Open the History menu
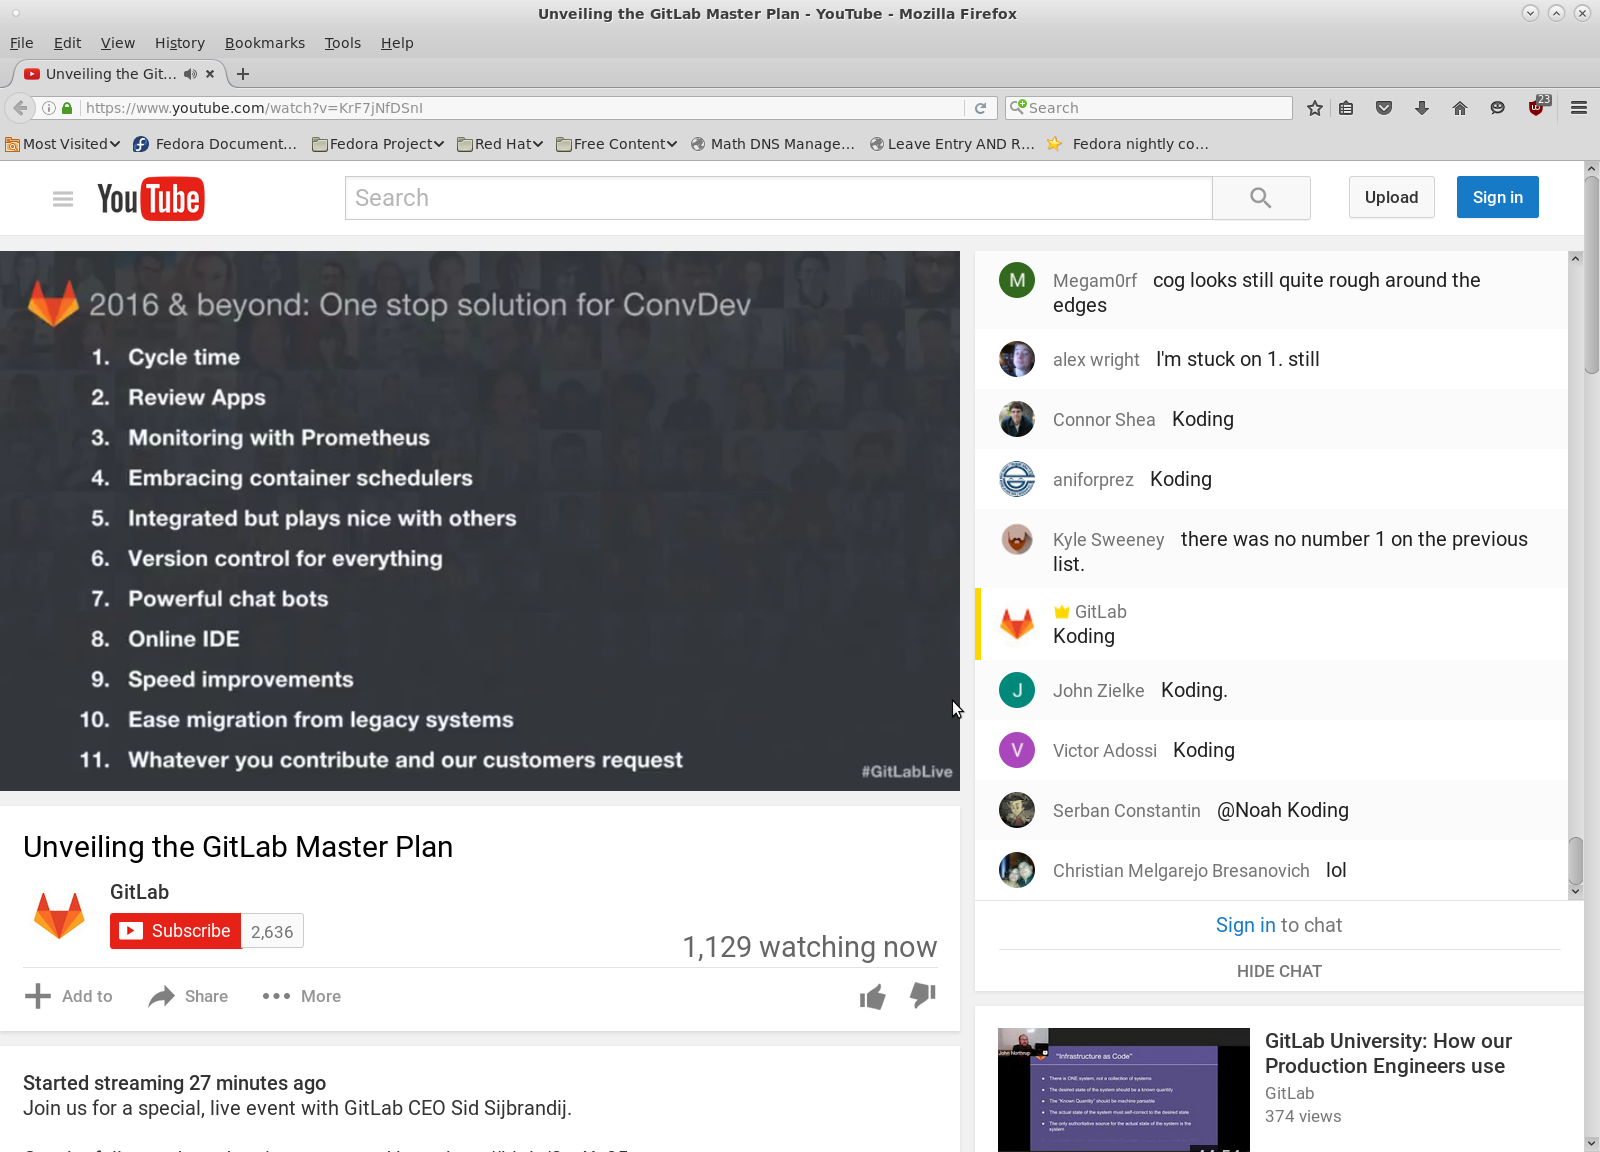Viewport: 1600px width, 1152px height. click(x=180, y=43)
